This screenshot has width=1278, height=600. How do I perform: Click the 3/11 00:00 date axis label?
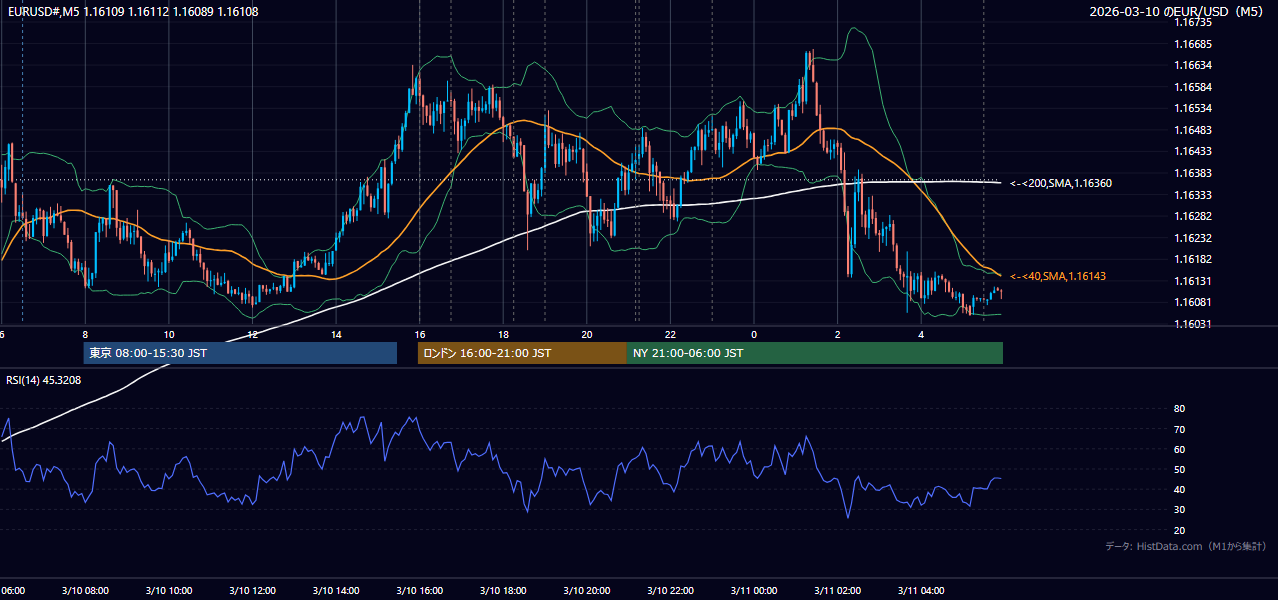point(754,591)
